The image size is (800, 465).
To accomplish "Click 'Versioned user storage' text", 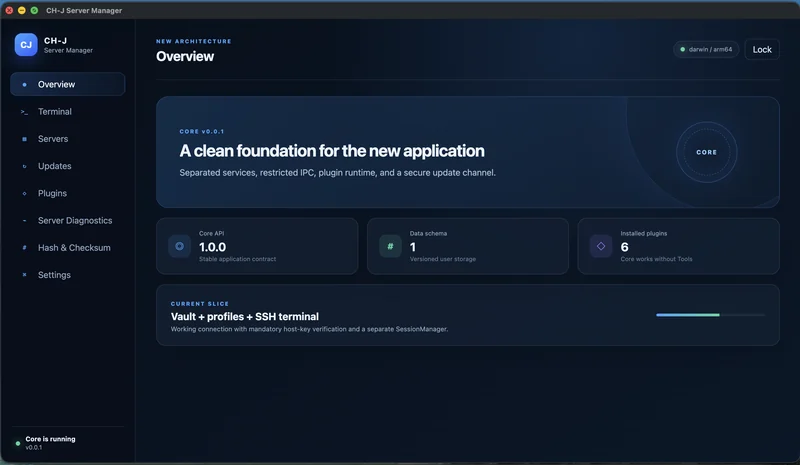I will point(443,259).
